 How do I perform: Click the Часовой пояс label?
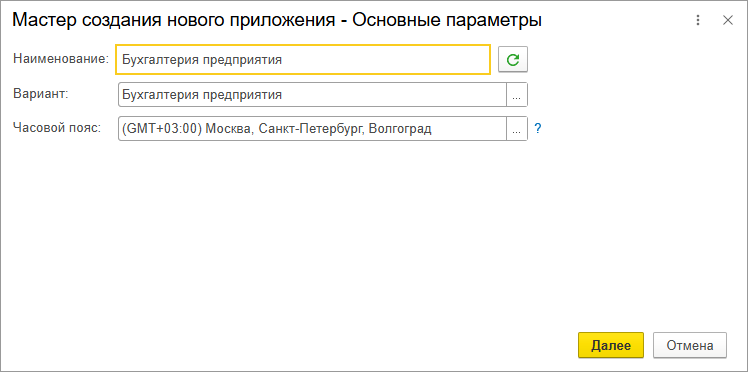[x=57, y=128]
